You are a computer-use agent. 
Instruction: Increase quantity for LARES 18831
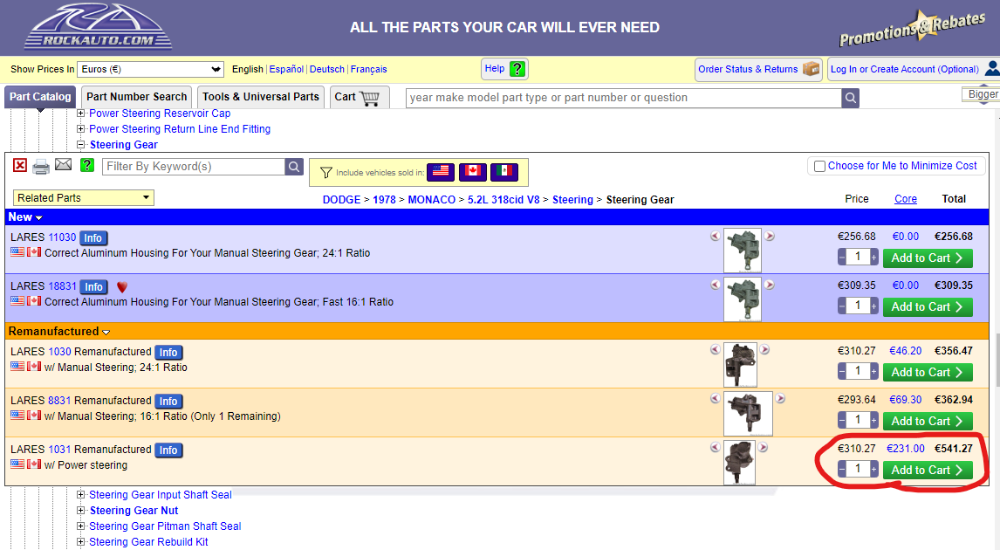(x=874, y=306)
